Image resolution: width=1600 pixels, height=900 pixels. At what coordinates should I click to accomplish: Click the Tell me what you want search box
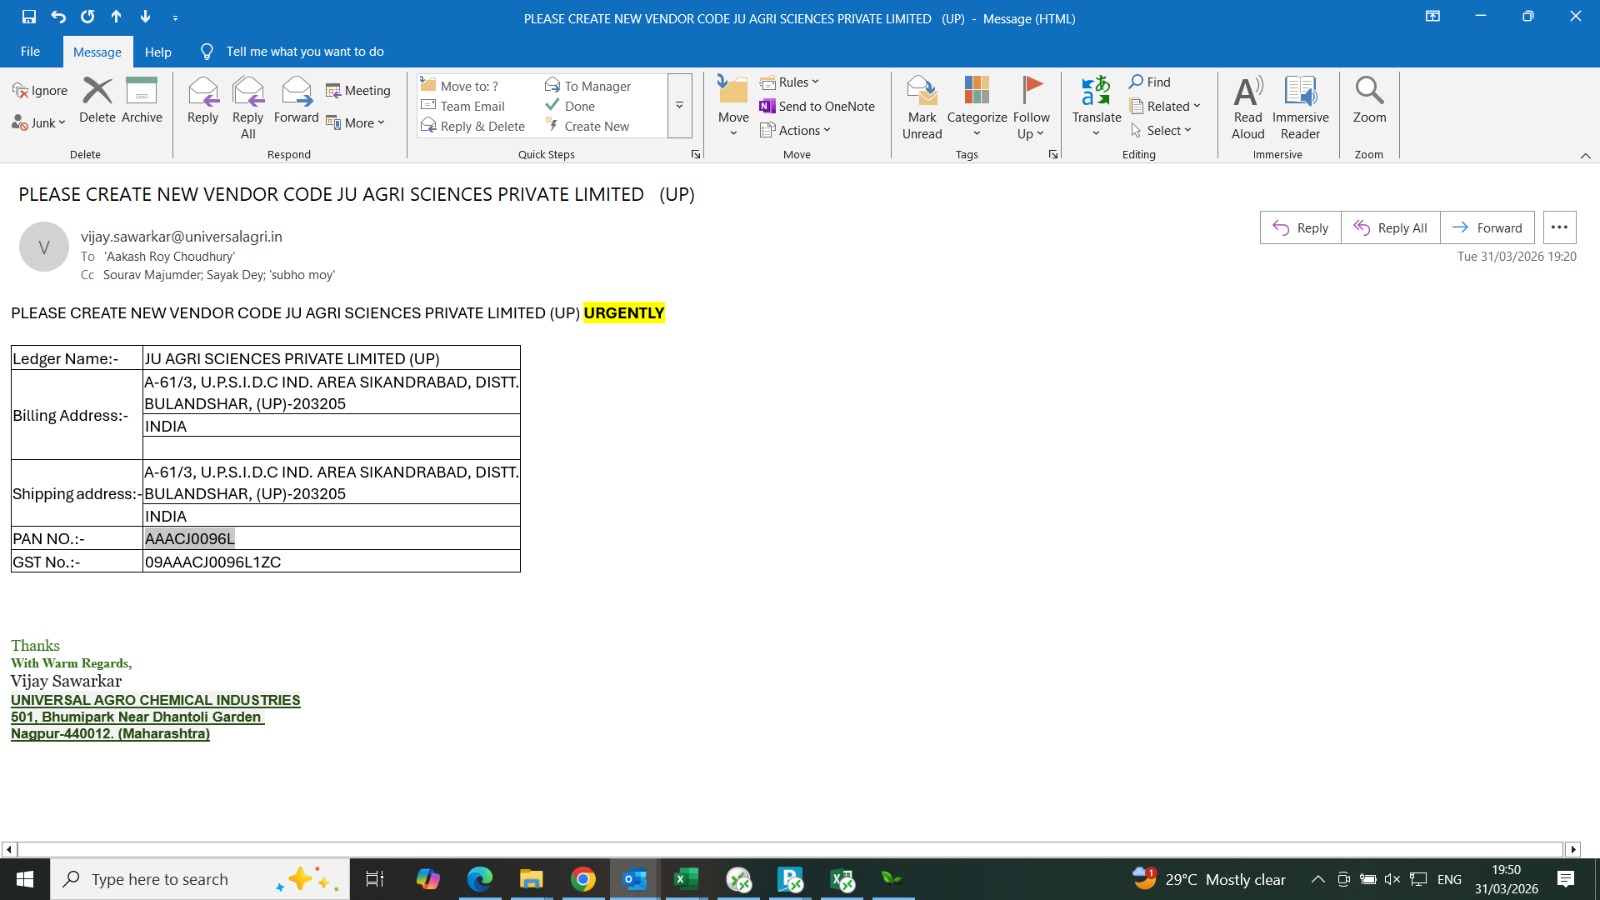pos(304,52)
